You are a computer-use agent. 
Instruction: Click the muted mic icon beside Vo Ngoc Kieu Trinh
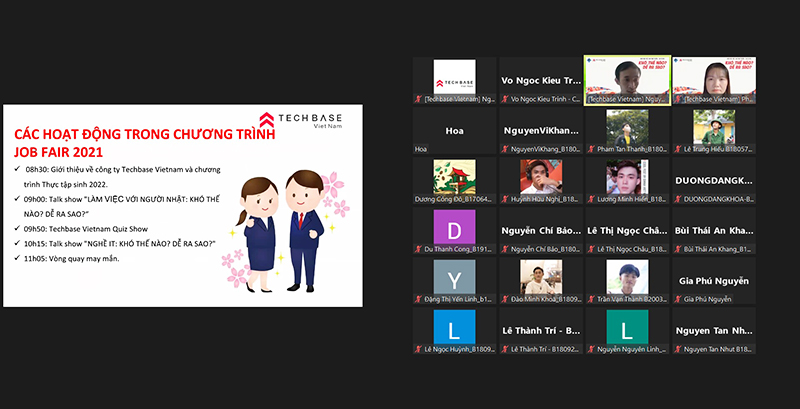505,99
